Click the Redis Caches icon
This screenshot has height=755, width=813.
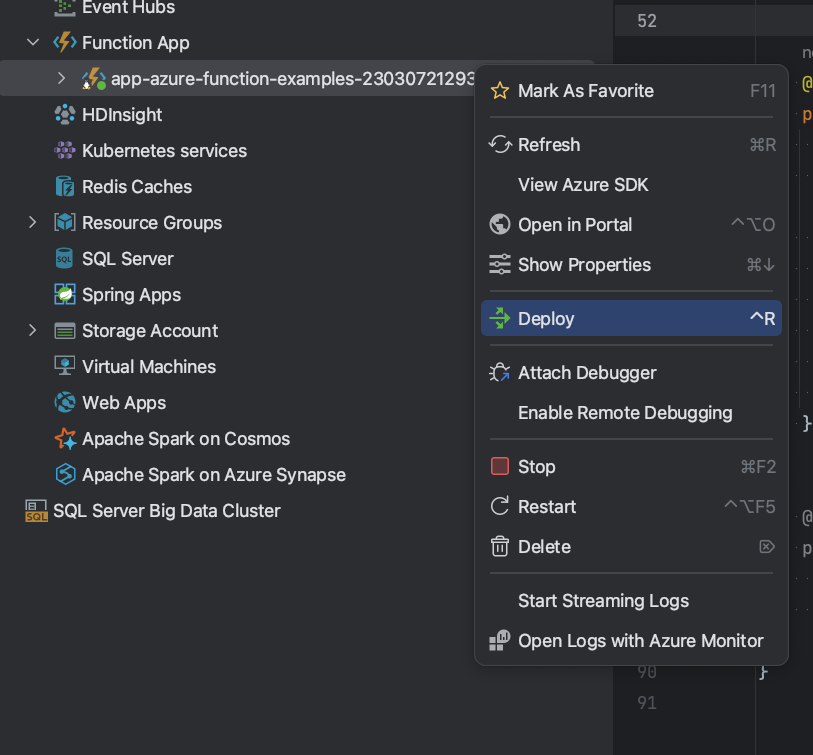[64, 186]
